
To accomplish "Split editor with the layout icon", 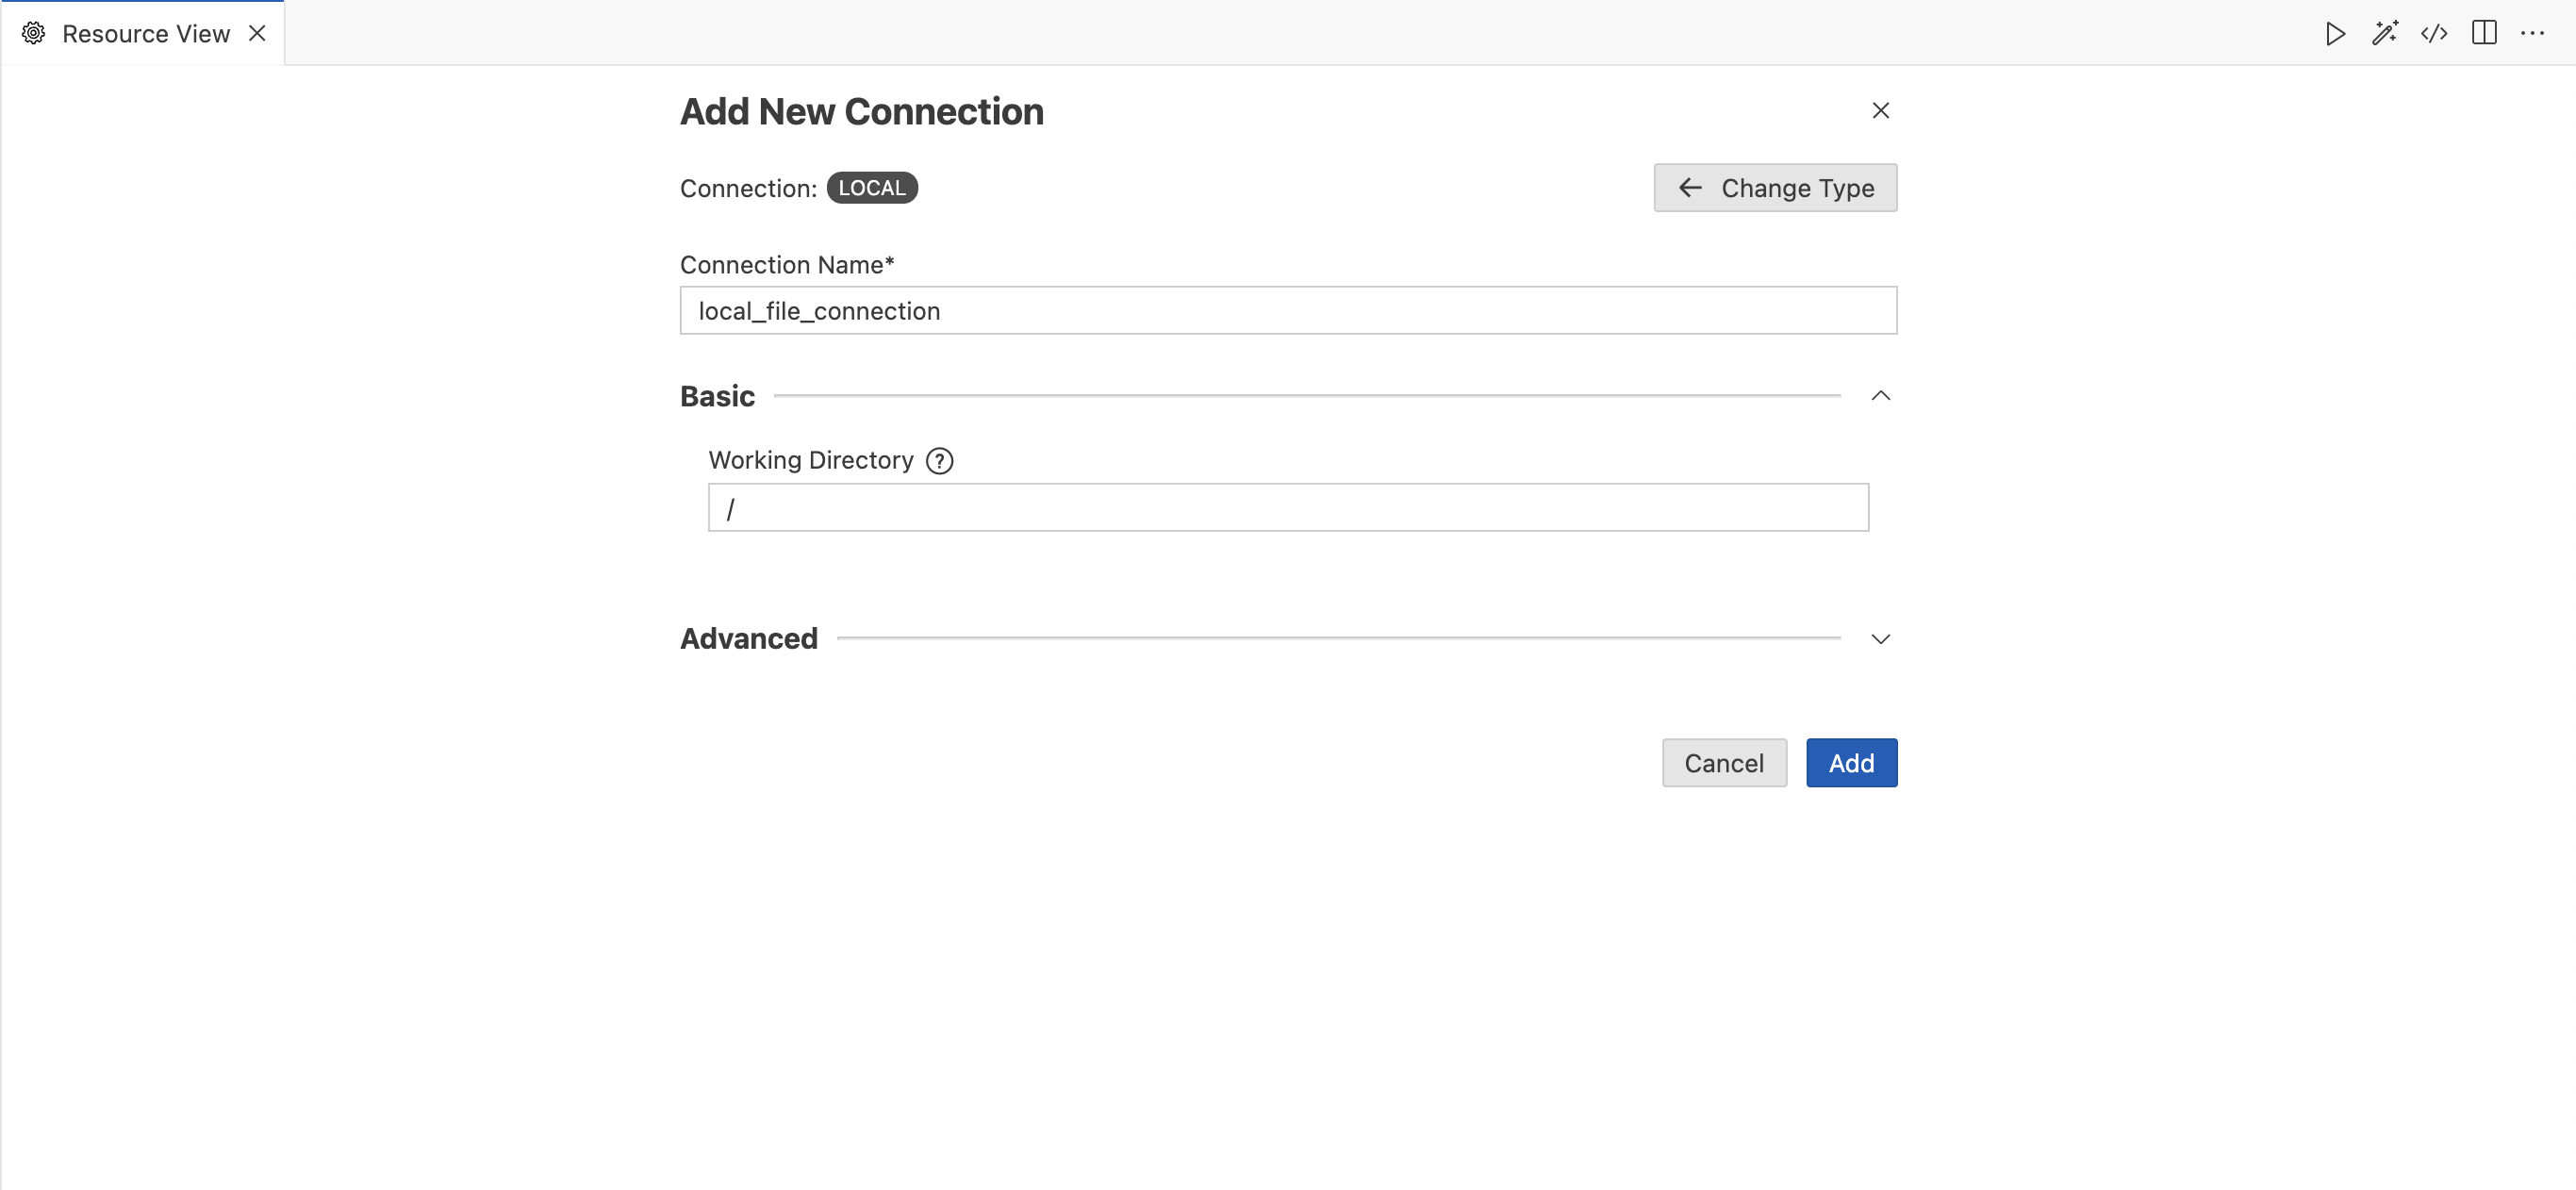I will click(x=2484, y=33).
